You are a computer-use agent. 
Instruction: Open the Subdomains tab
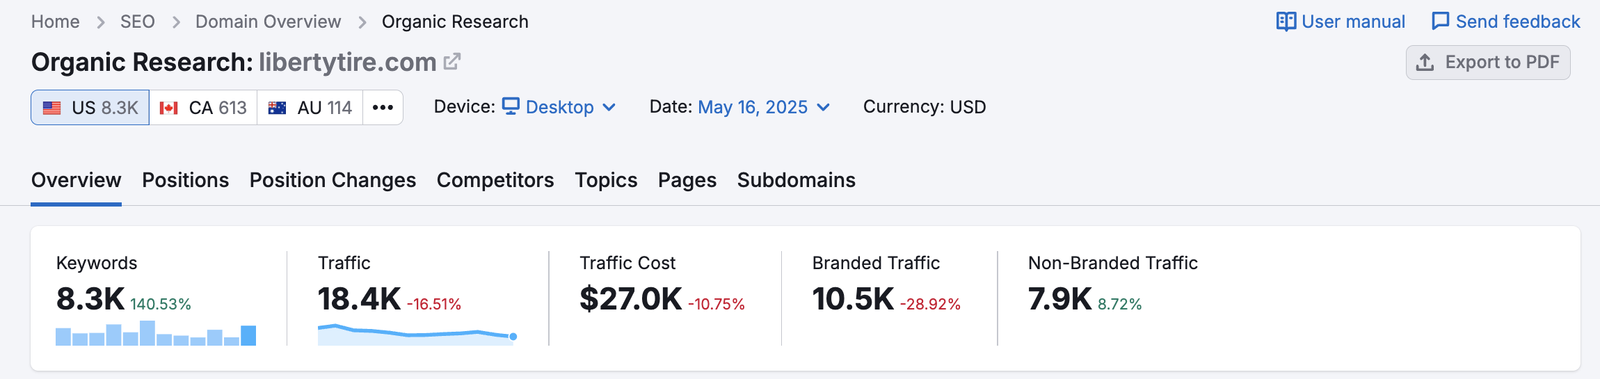click(x=796, y=180)
